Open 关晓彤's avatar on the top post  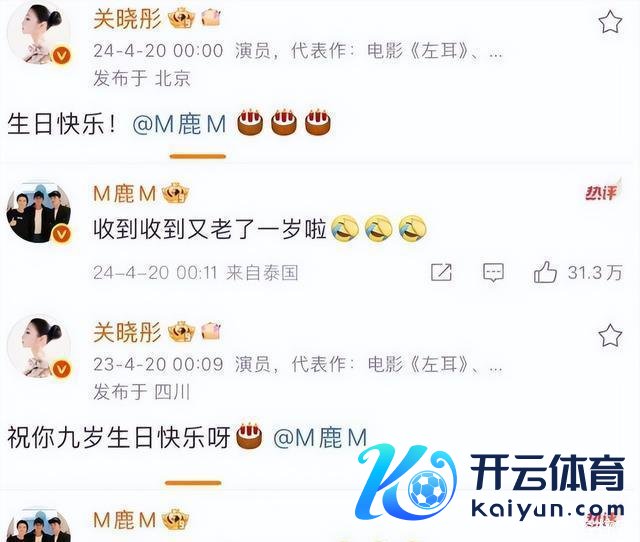tap(39, 35)
